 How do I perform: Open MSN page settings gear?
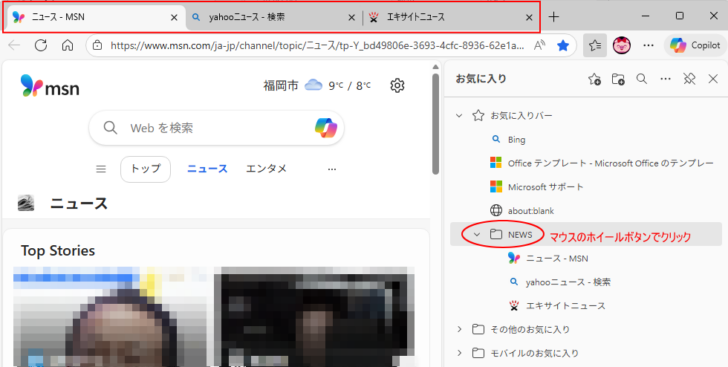(397, 85)
